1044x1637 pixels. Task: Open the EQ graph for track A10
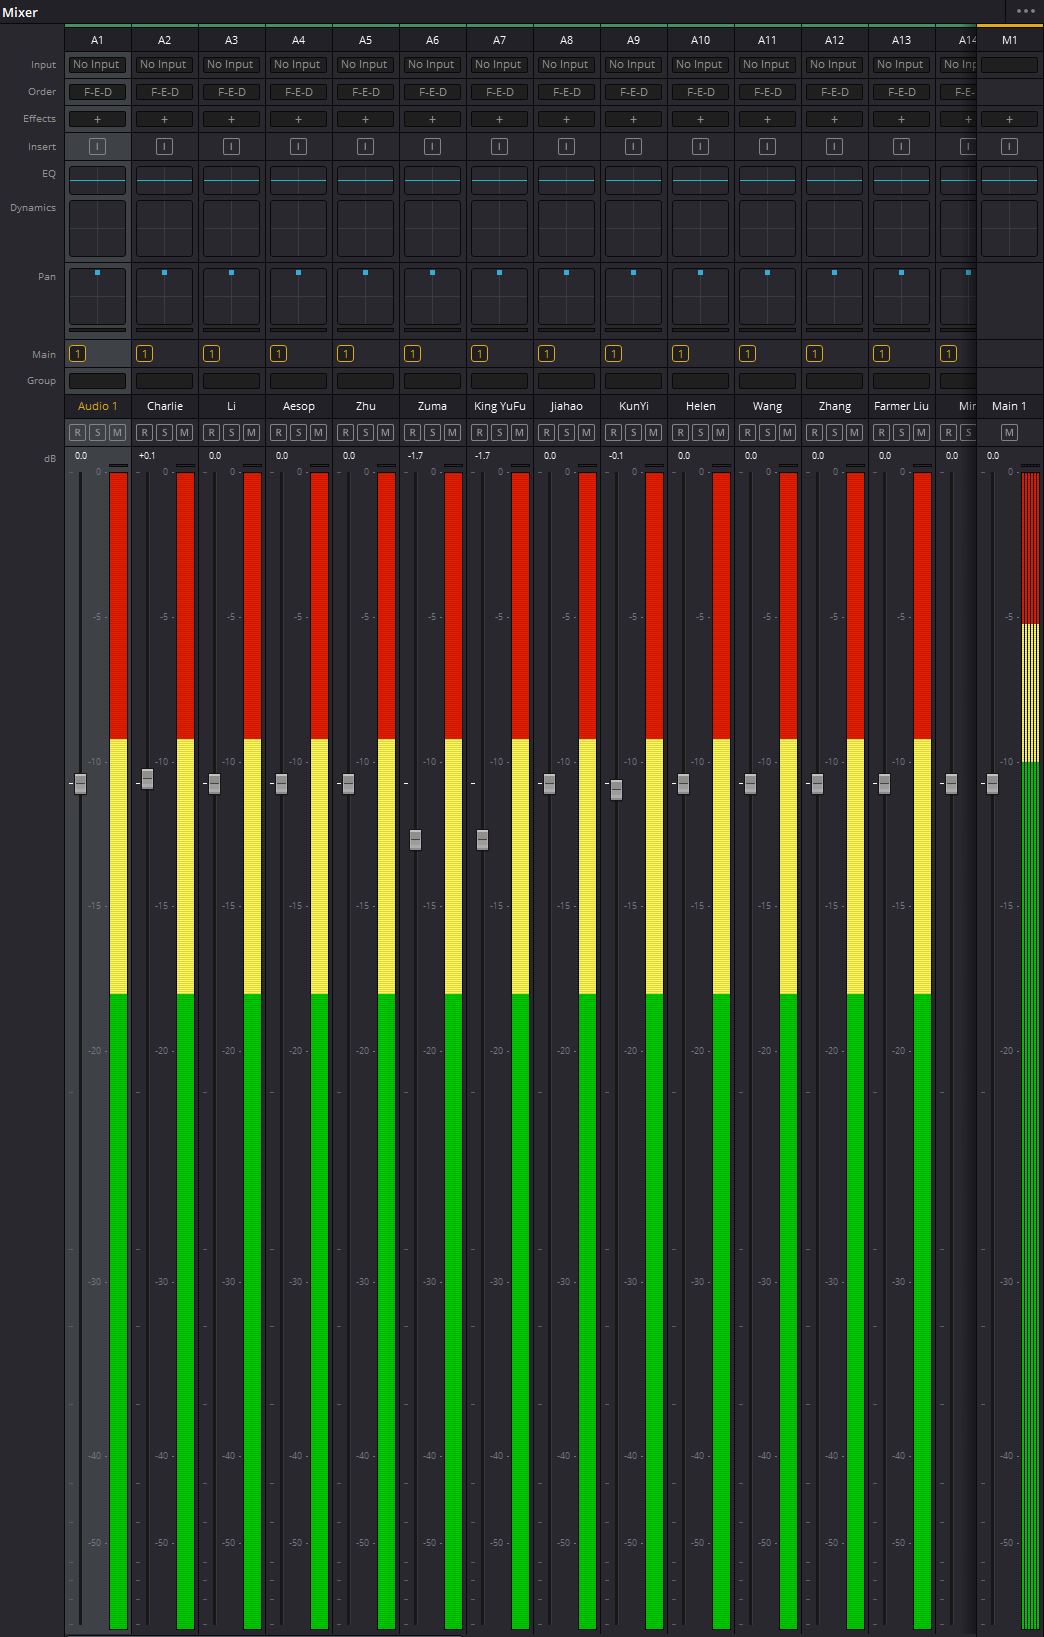pyautogui.click(x=700, y=180)
